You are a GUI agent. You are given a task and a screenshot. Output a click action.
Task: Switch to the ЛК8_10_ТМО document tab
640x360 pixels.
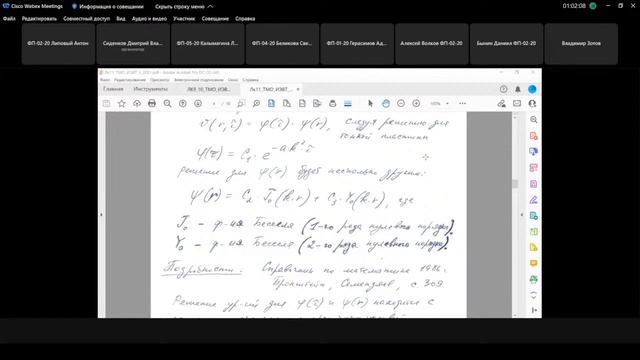pyautogui.click(x=209, y=89)
